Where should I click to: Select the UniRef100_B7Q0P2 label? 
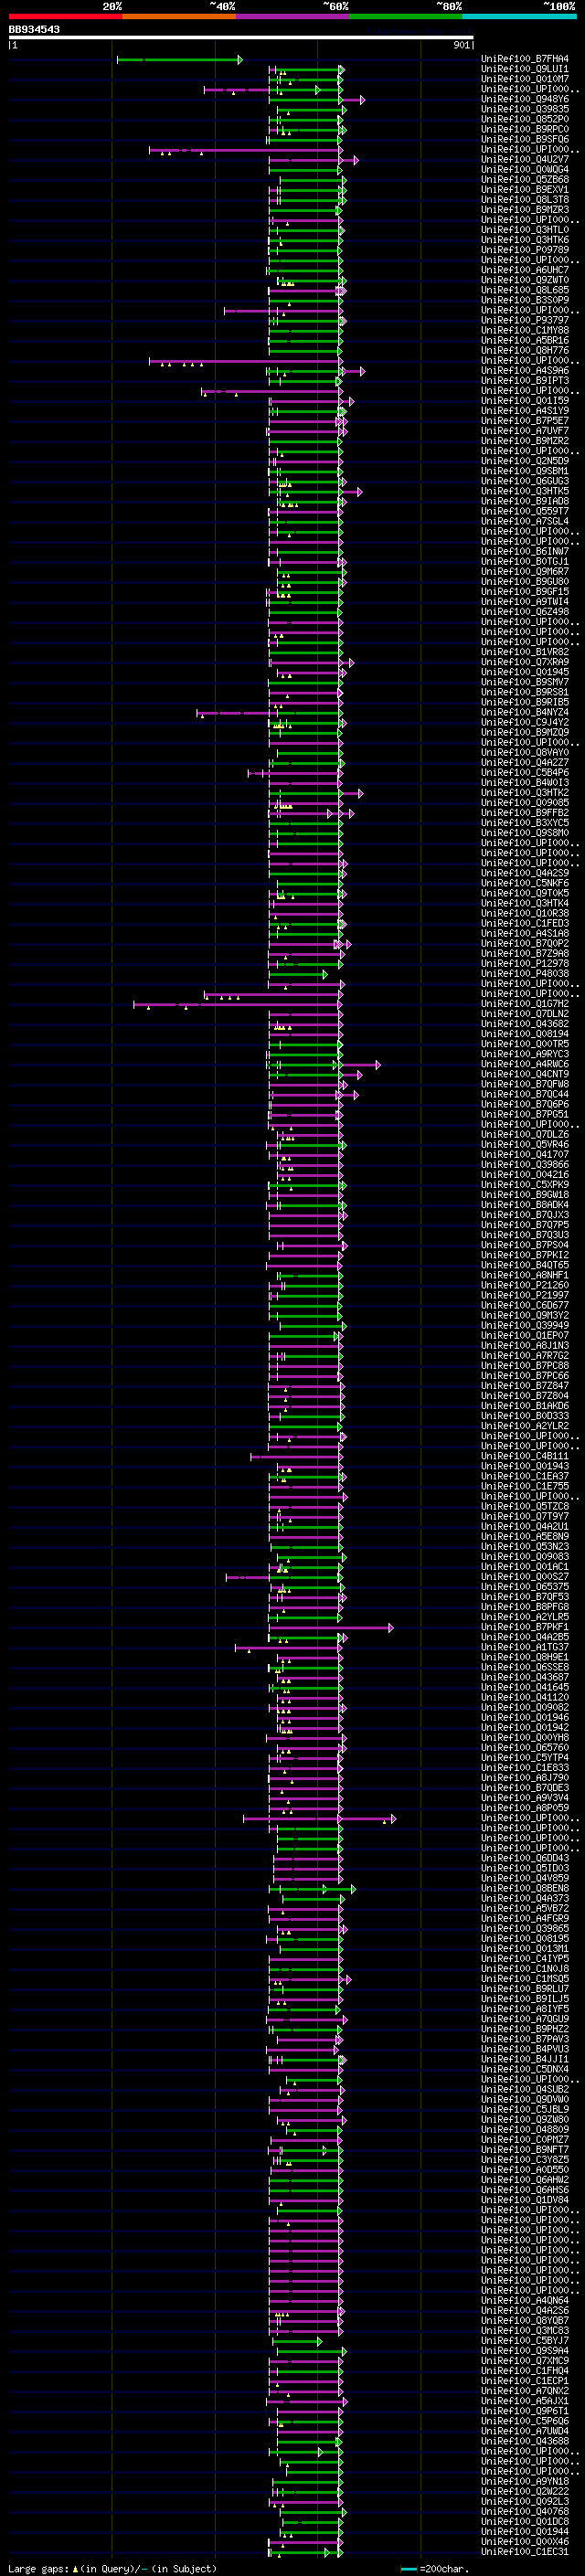(x=524, y=944)
